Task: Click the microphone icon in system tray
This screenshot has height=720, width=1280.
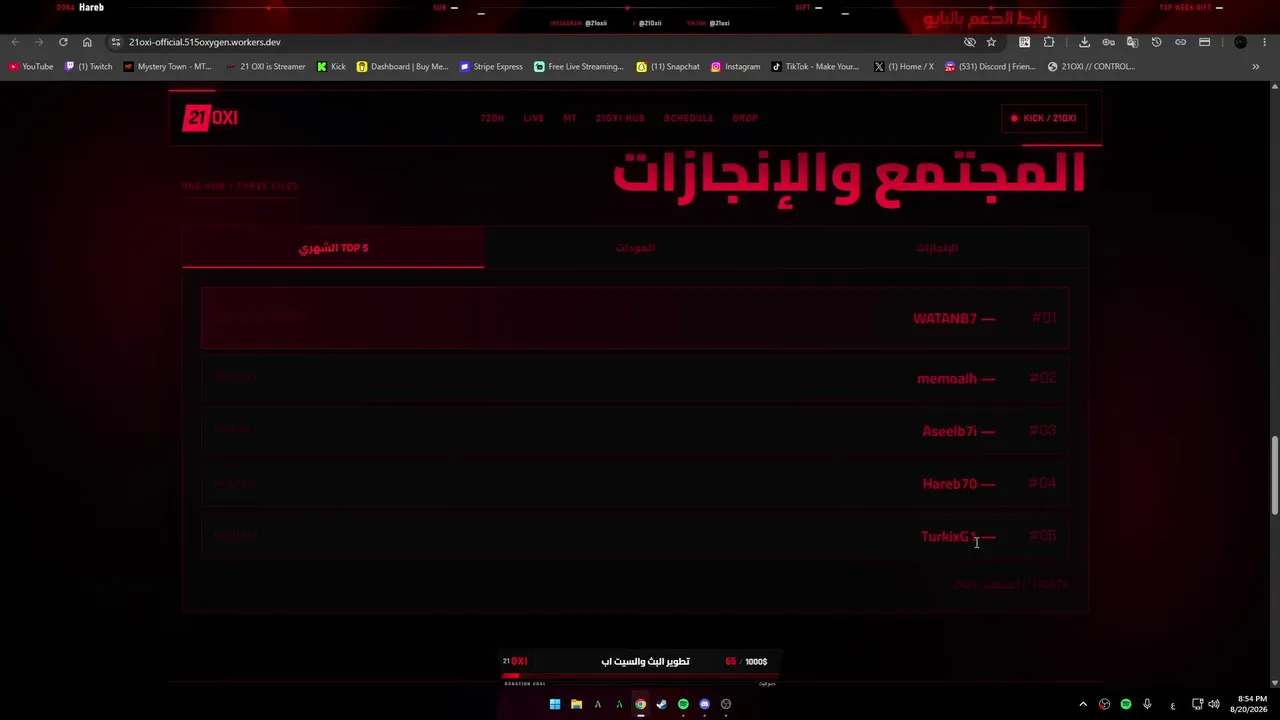Action: 1147,704
